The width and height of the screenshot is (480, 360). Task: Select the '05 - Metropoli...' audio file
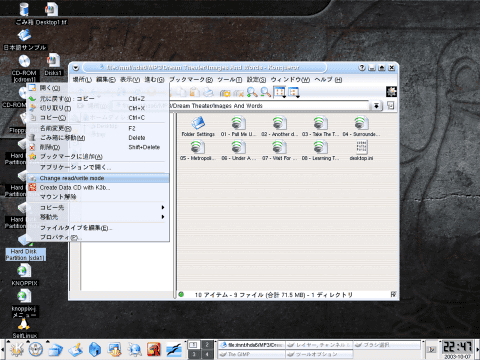(198, 150)
